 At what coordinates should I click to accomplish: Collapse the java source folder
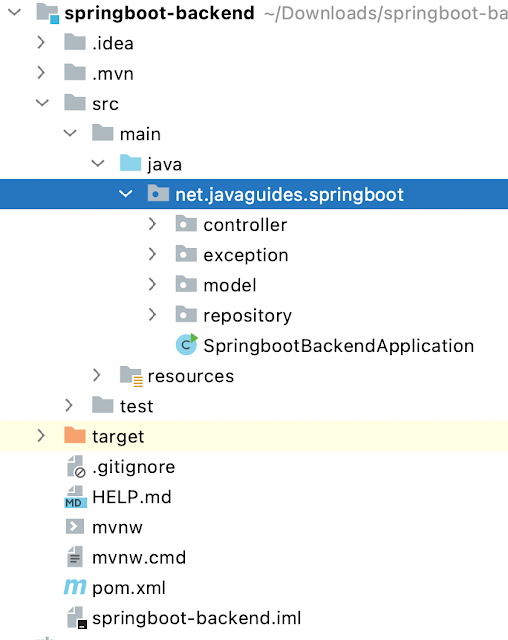tap(98, 163)
